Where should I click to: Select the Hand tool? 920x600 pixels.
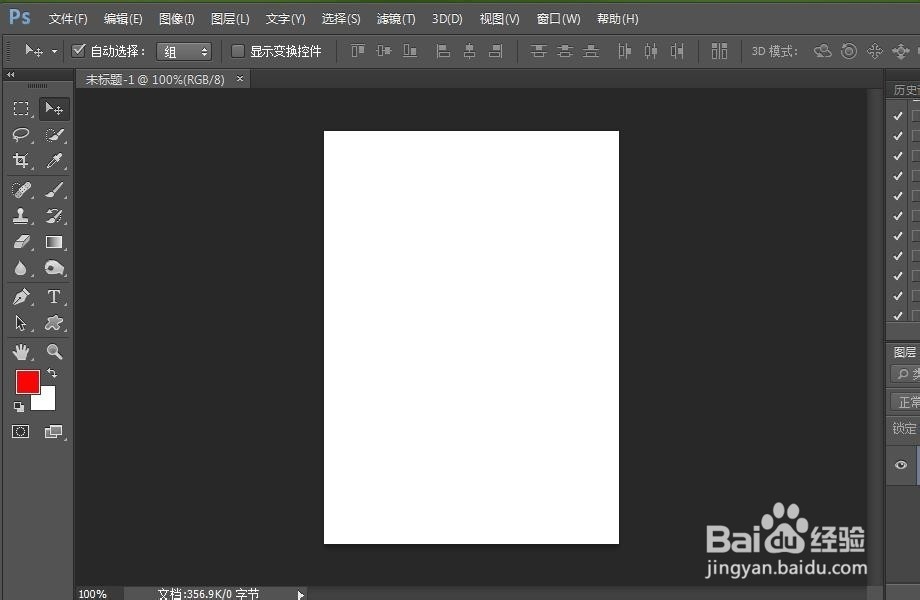click(21, 352)
